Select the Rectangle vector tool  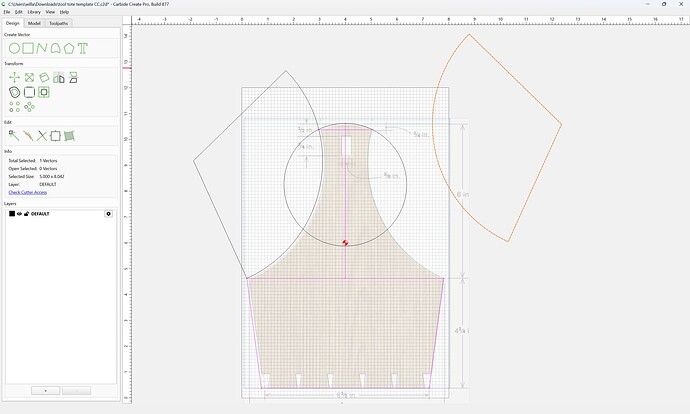point(28,48)
